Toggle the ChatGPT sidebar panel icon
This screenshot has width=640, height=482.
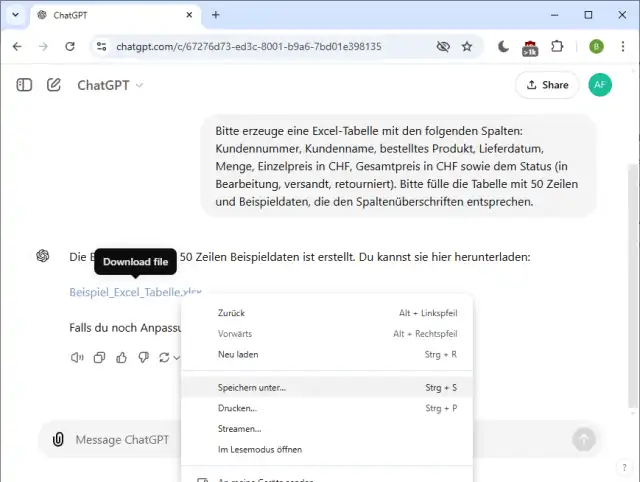(x=24, y=85)
